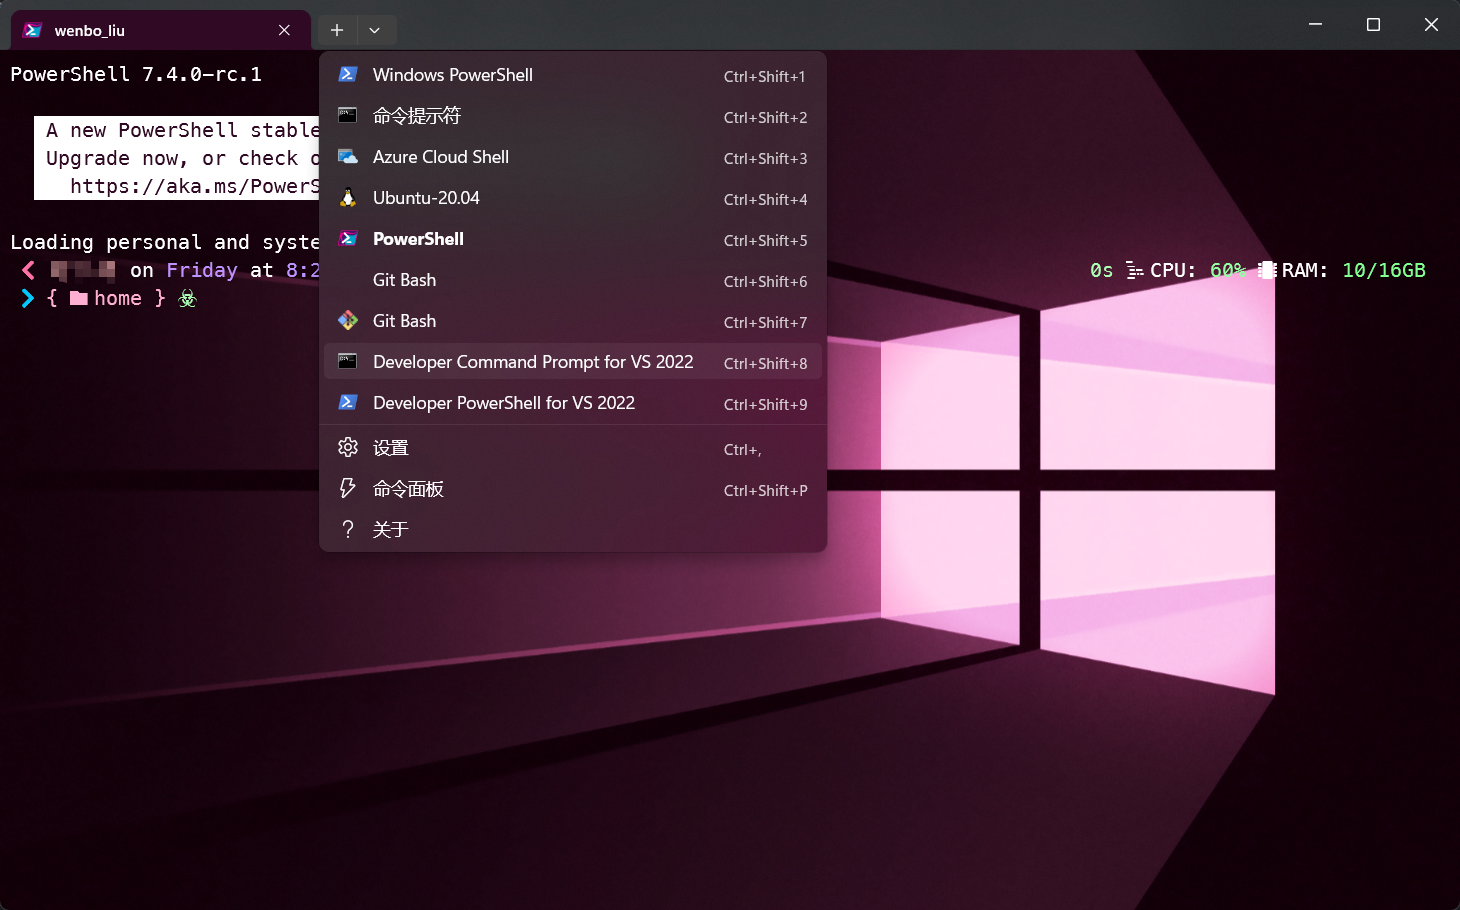Click the Azure Cloud Shell icon
Screen dimensions: 1460x910
tap(348, 156)
